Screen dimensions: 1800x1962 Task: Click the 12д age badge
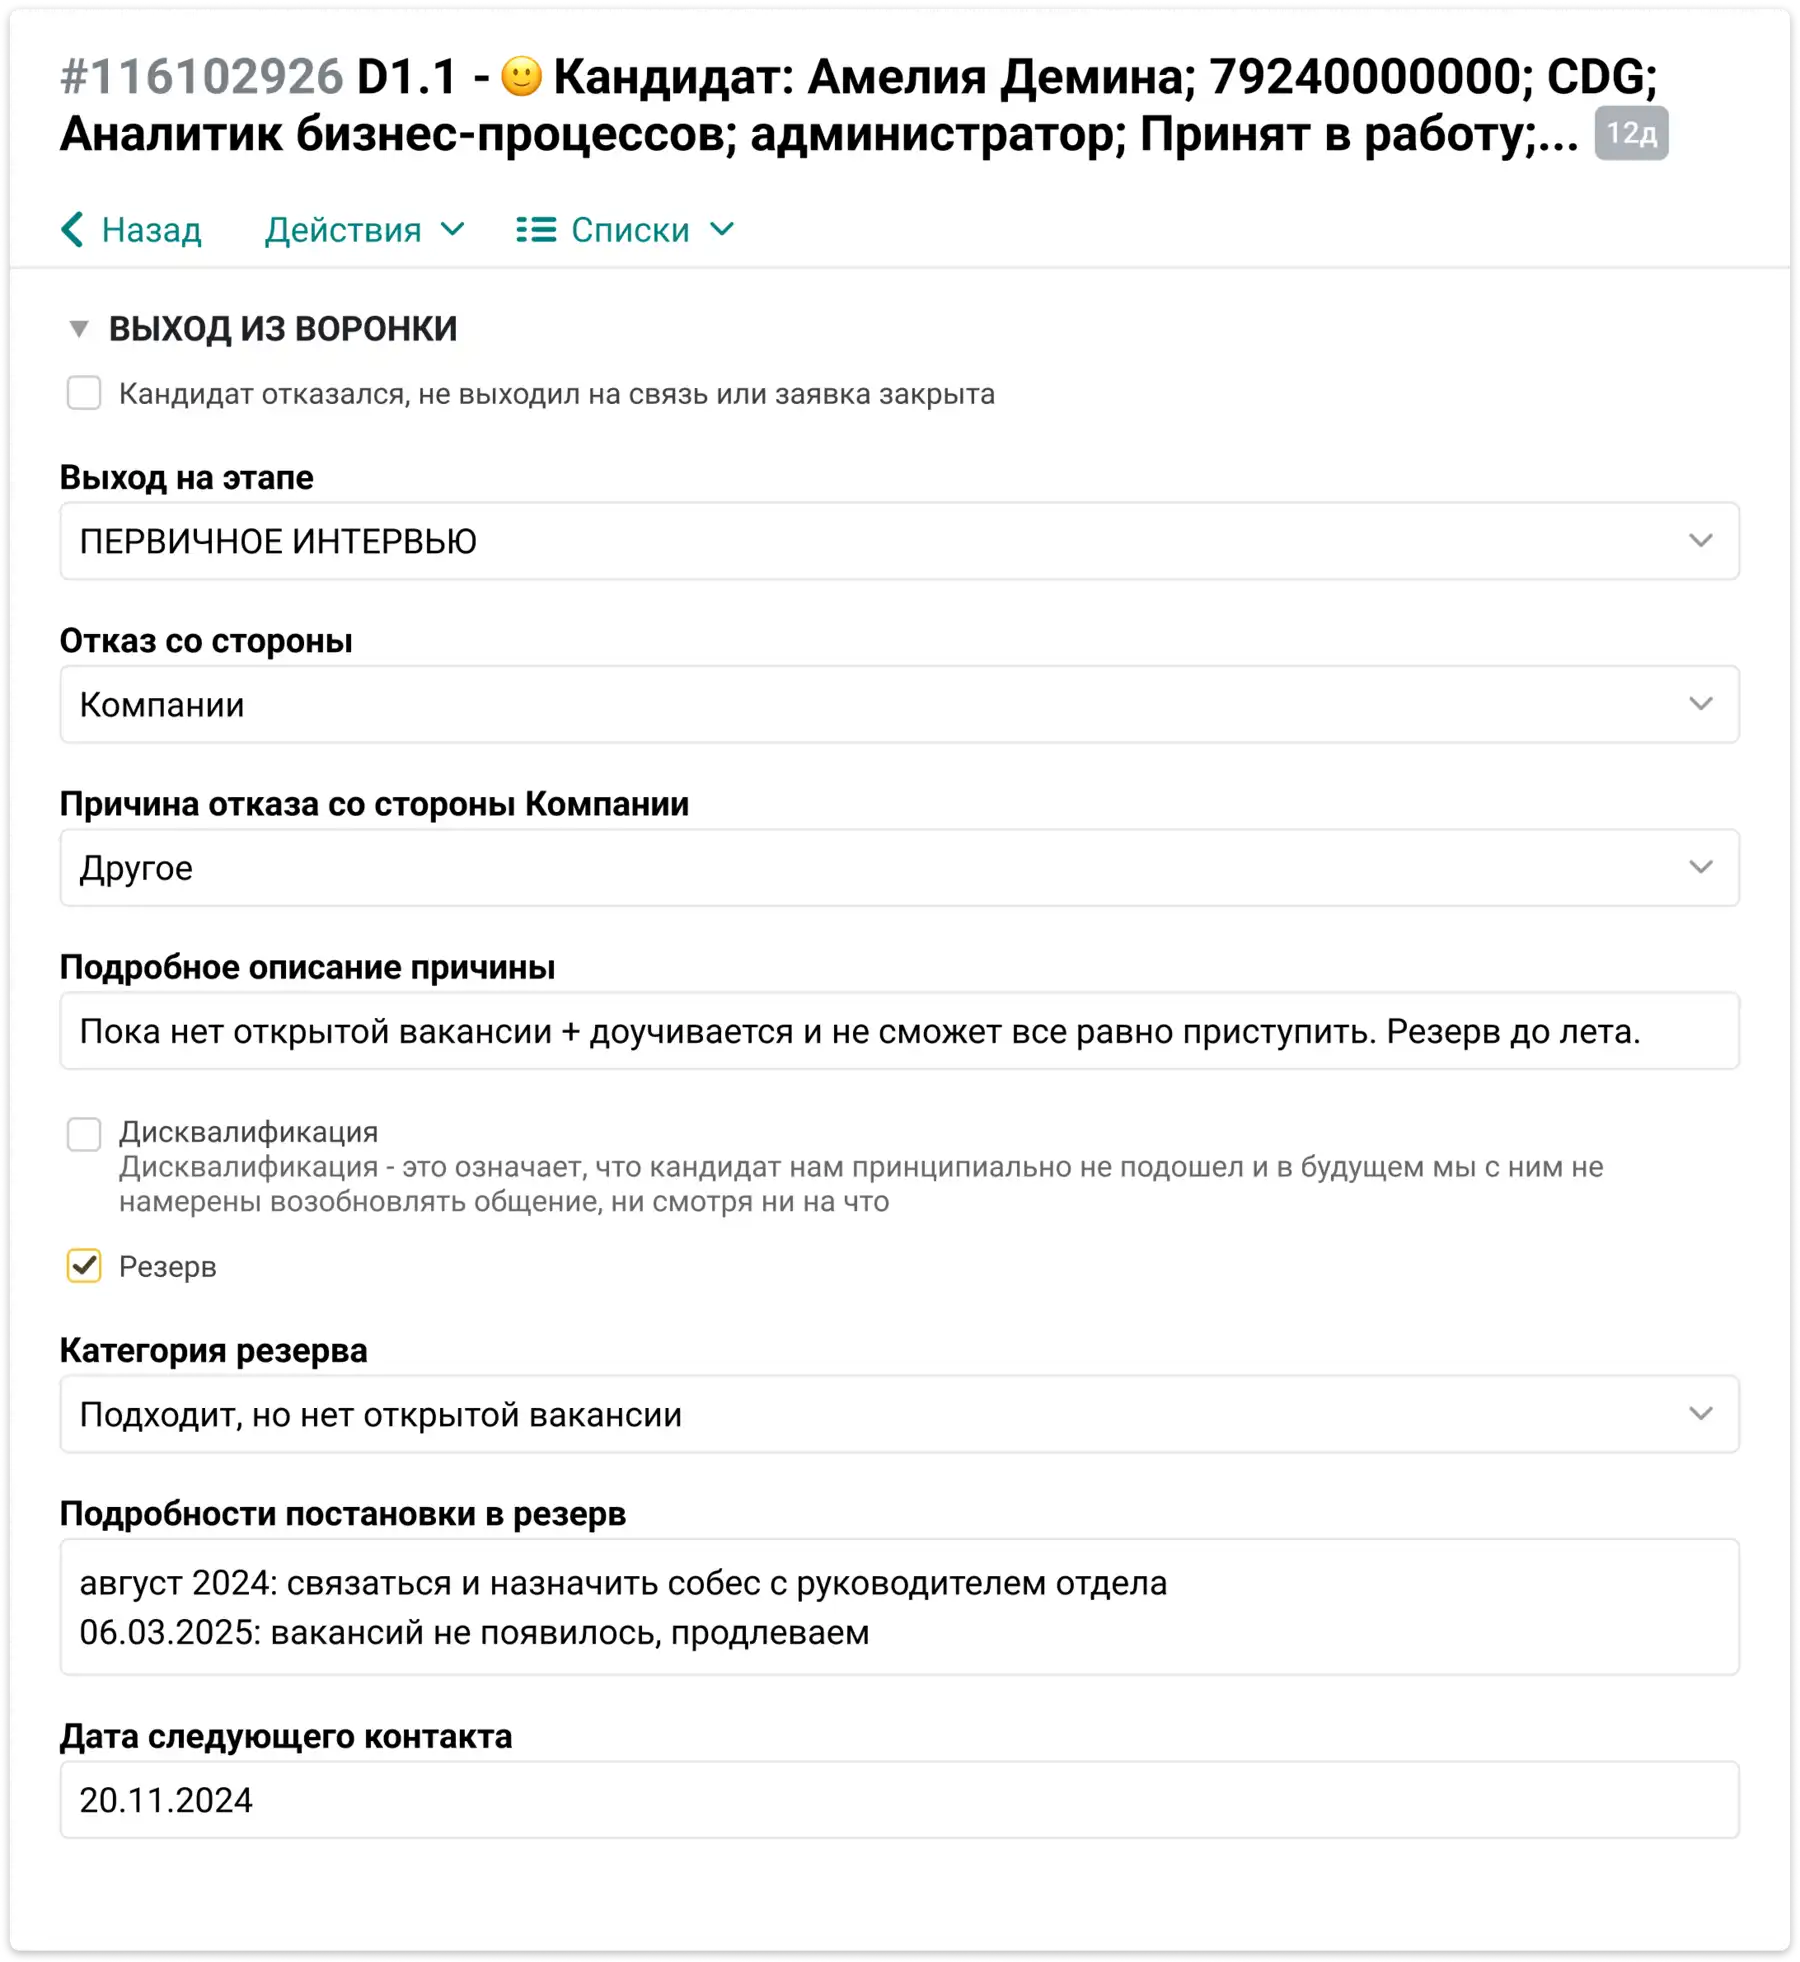(1631, 133)
